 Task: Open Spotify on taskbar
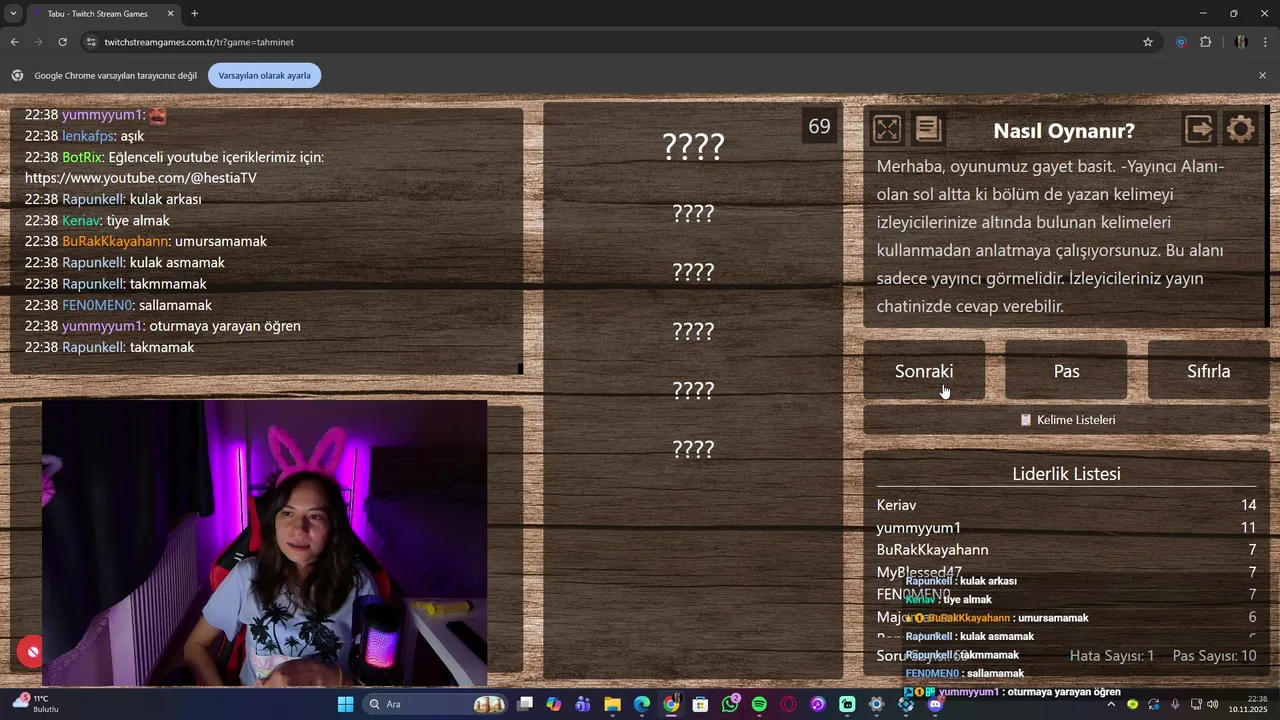[759, 704]
